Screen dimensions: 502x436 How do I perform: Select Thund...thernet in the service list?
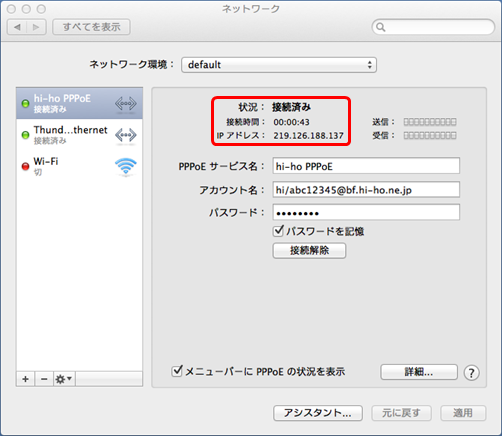click(79, 135)
